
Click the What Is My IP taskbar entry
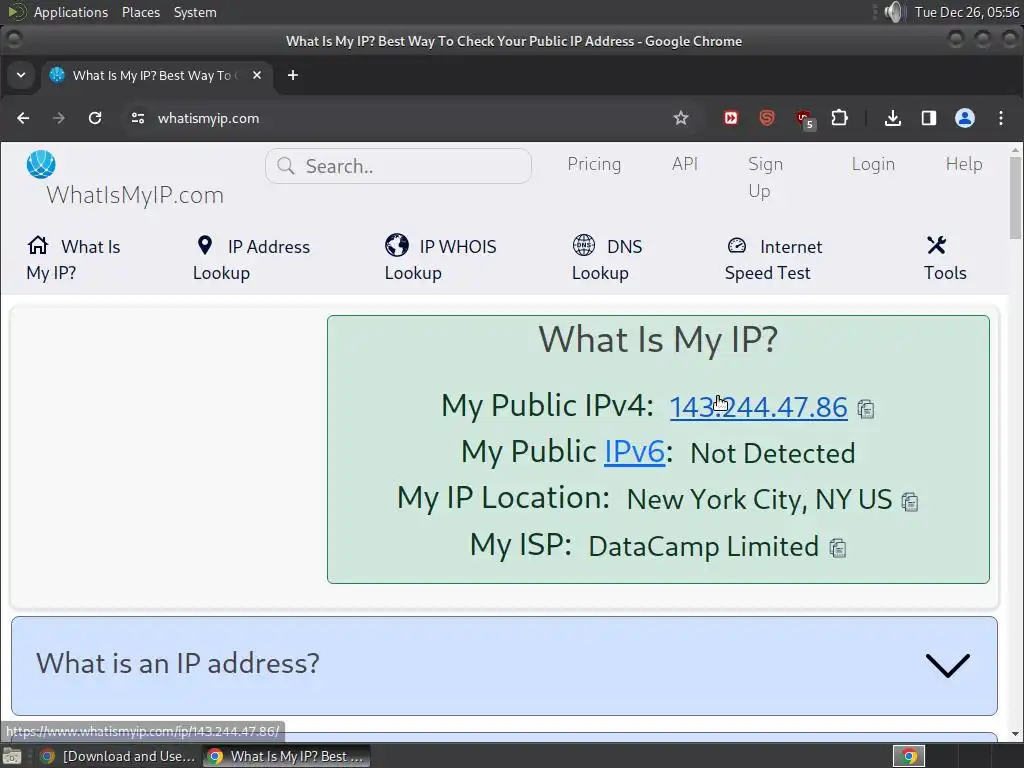[286, 756]
